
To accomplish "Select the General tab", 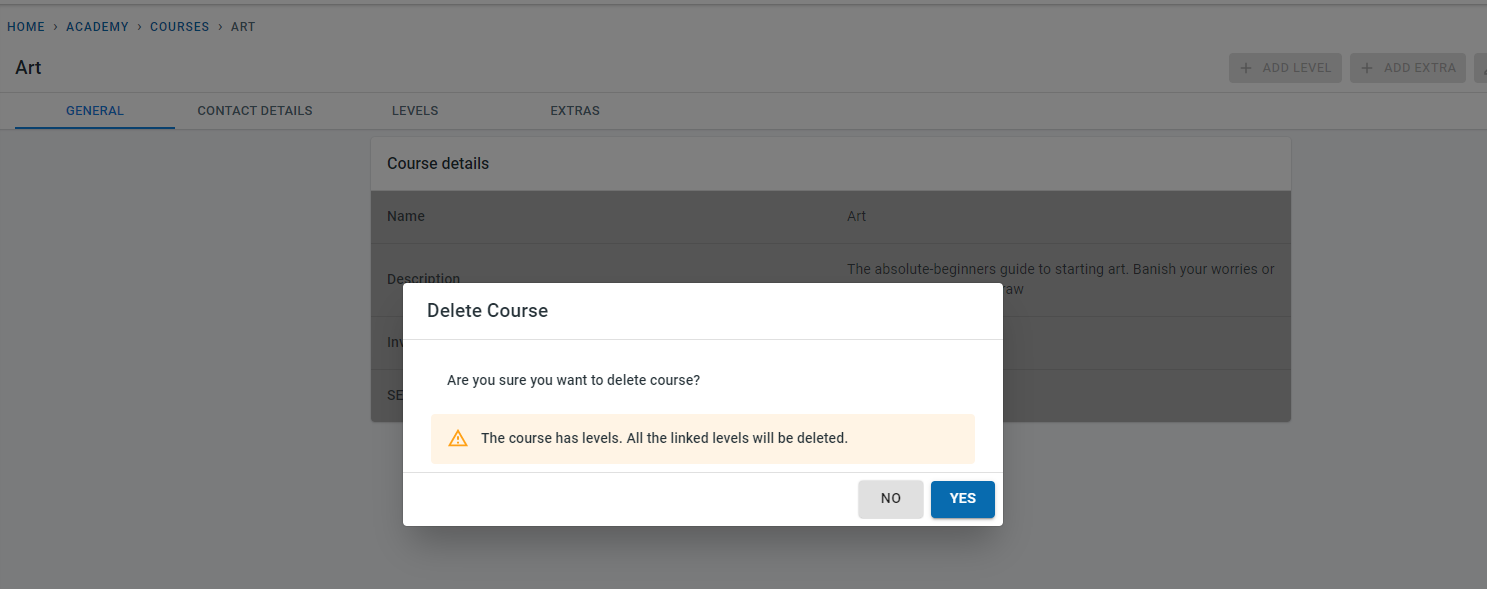I will pos(95,111).
